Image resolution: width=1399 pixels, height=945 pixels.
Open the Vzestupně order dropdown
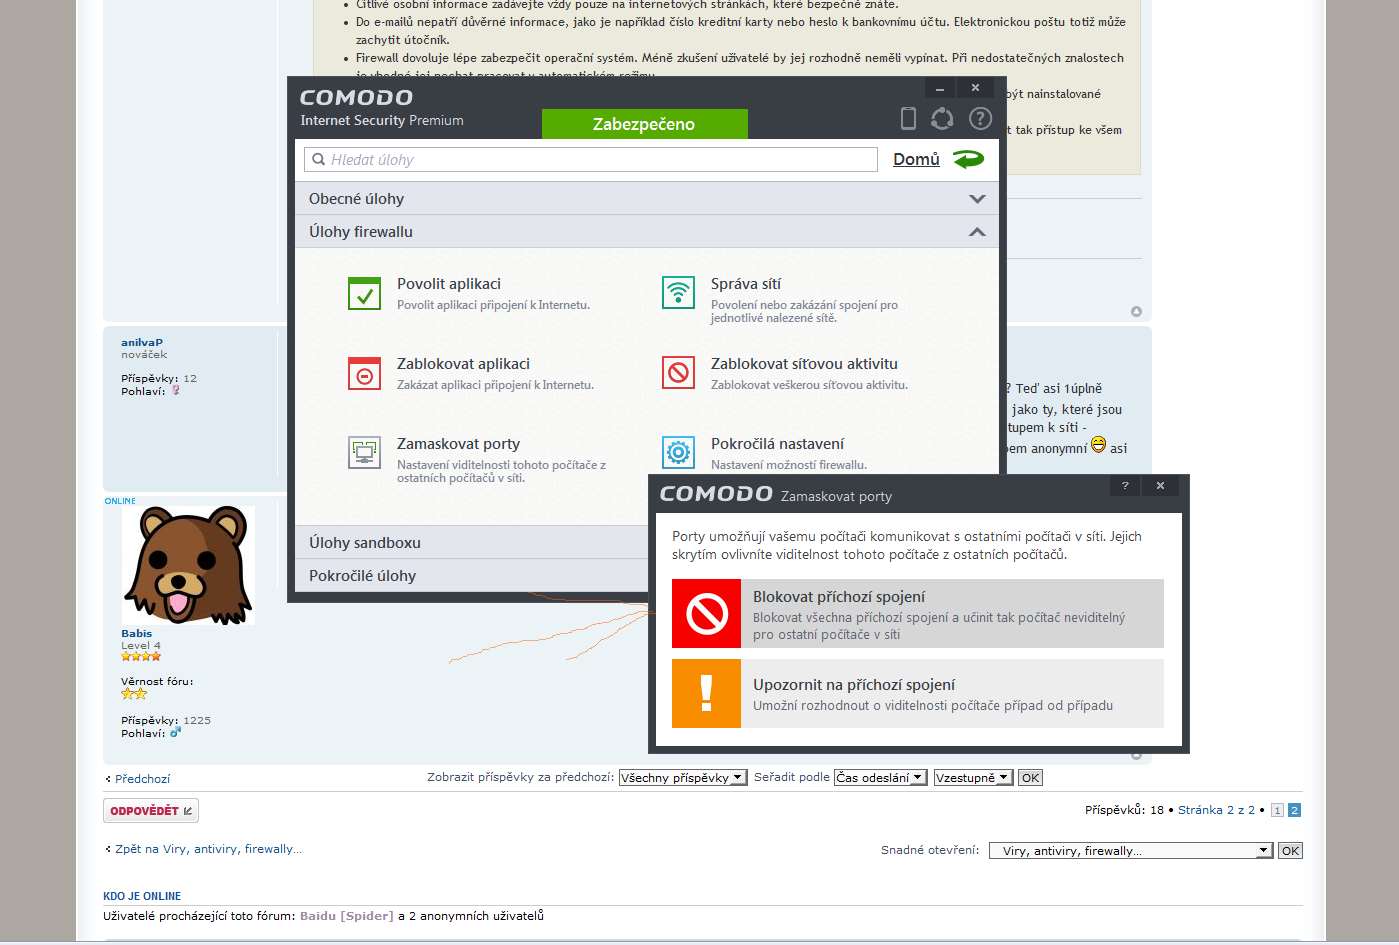click(x=973, y=778)
